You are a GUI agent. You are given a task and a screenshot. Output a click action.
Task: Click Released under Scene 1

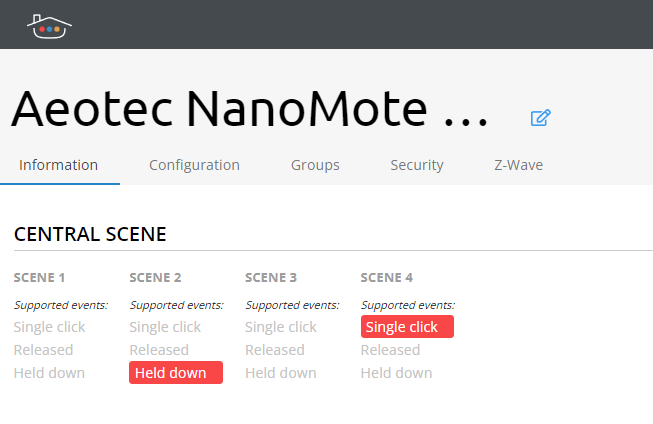(x=43, y=350)
